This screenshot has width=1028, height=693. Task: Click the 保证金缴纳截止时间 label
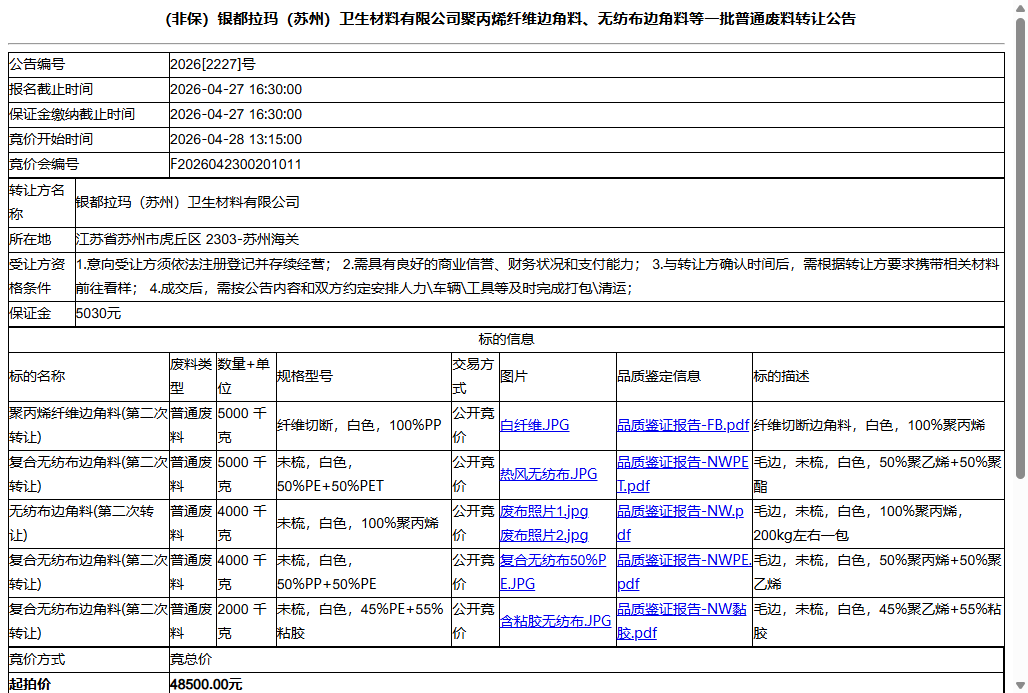[x=72, y=115]
